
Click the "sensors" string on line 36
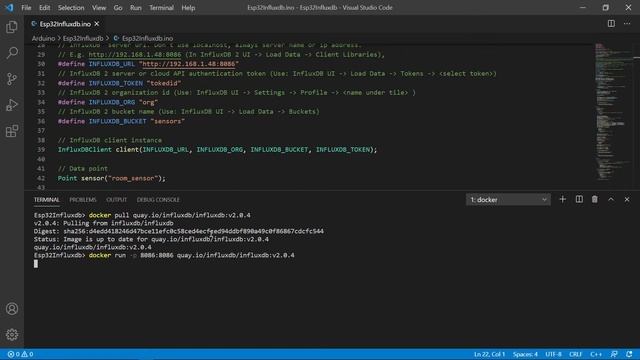167,121
